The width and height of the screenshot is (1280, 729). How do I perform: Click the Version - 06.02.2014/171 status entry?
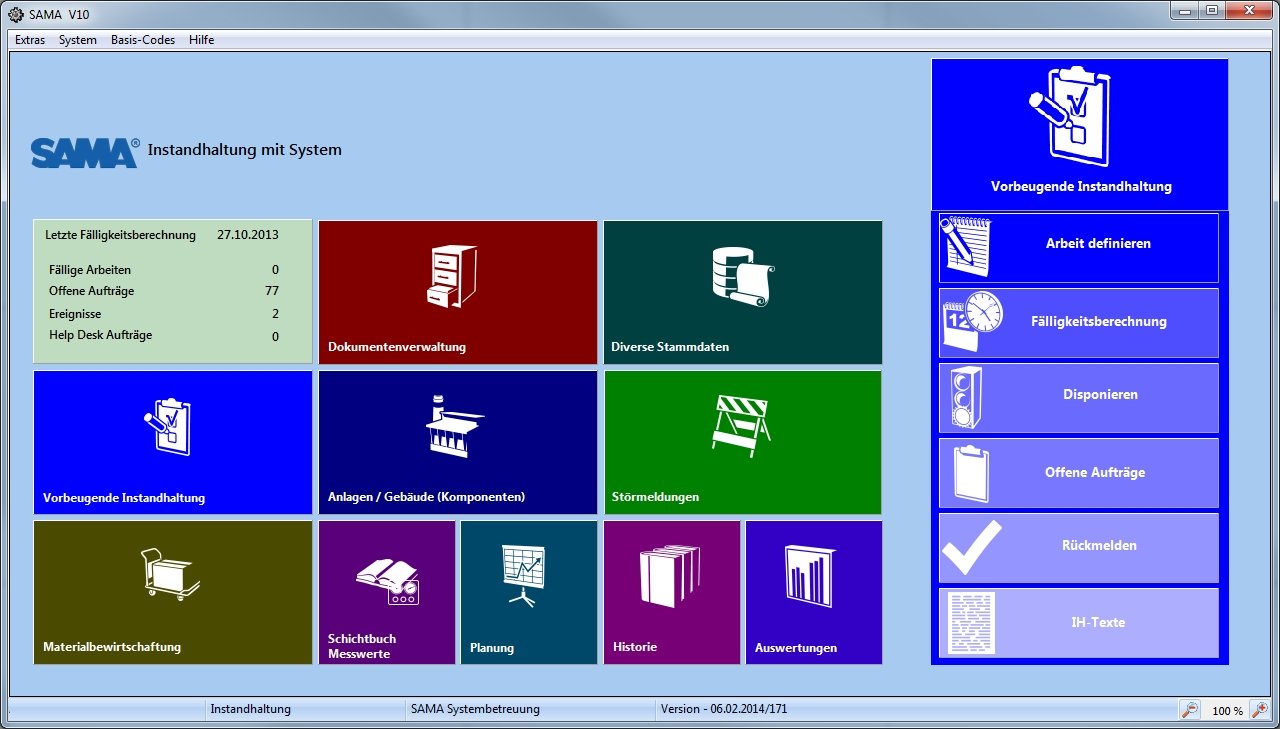(724, 710)
